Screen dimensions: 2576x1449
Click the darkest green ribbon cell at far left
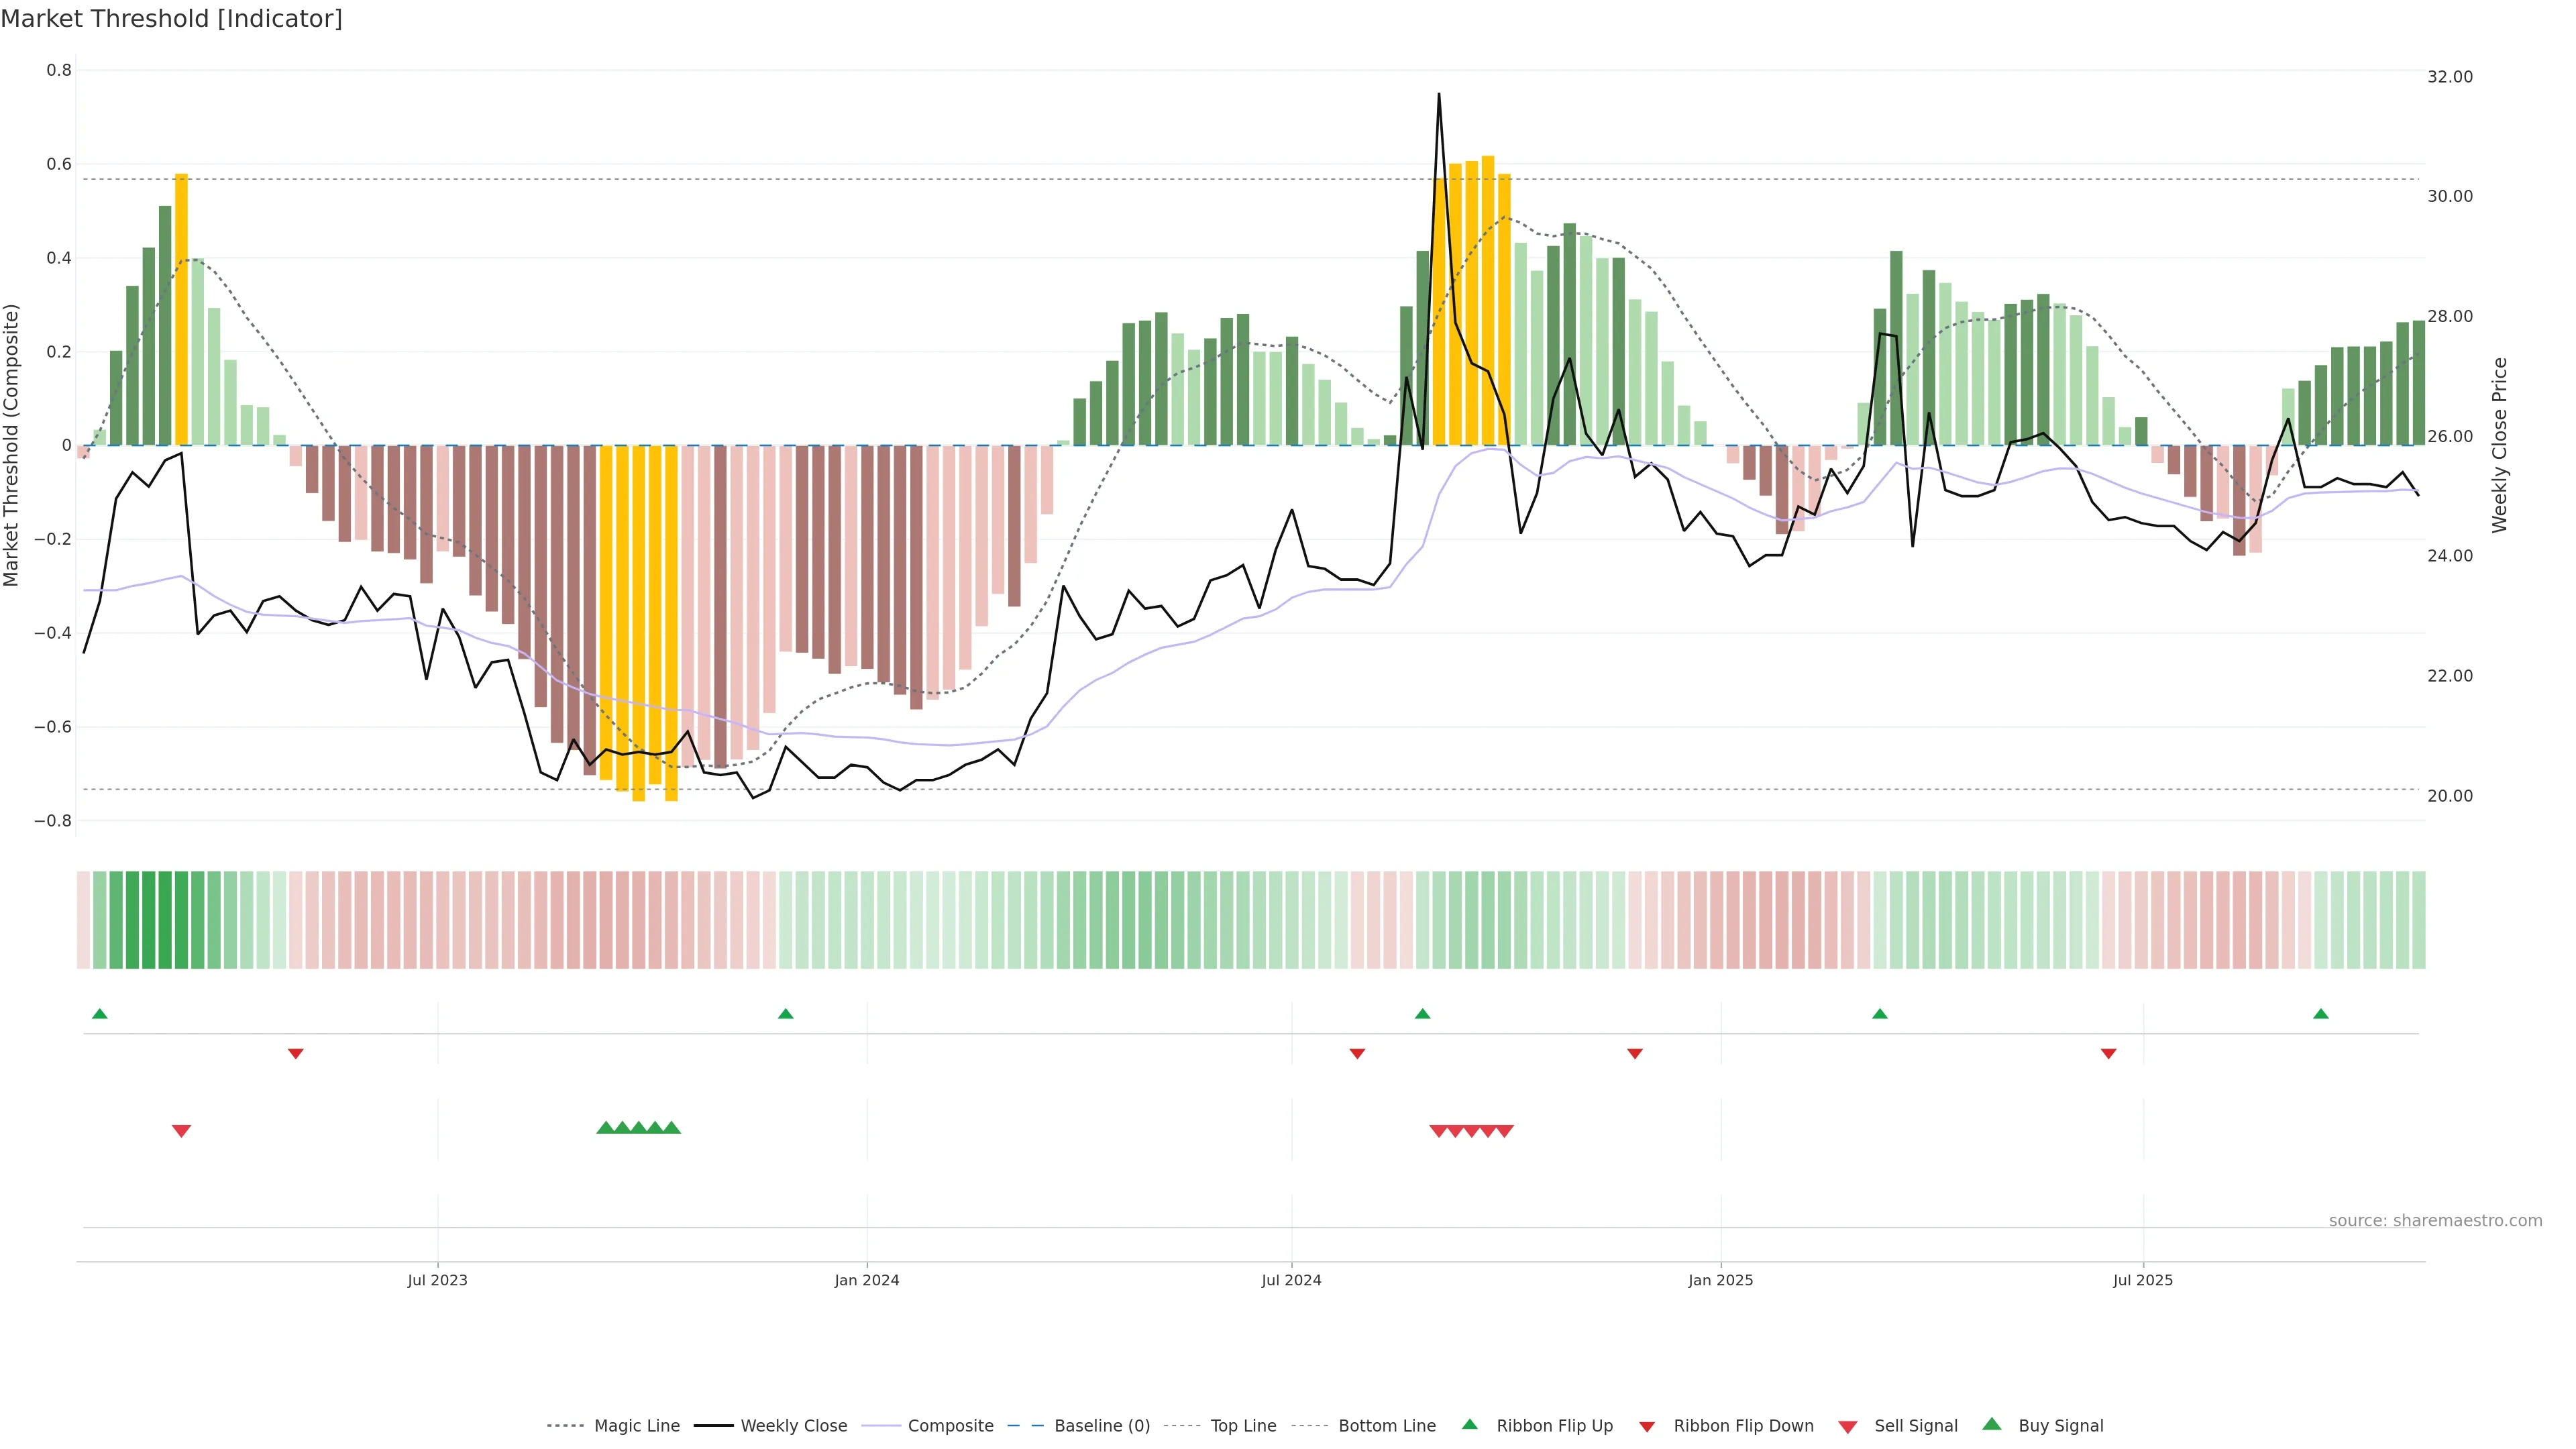pyautogui.click(x=149, y=919)
